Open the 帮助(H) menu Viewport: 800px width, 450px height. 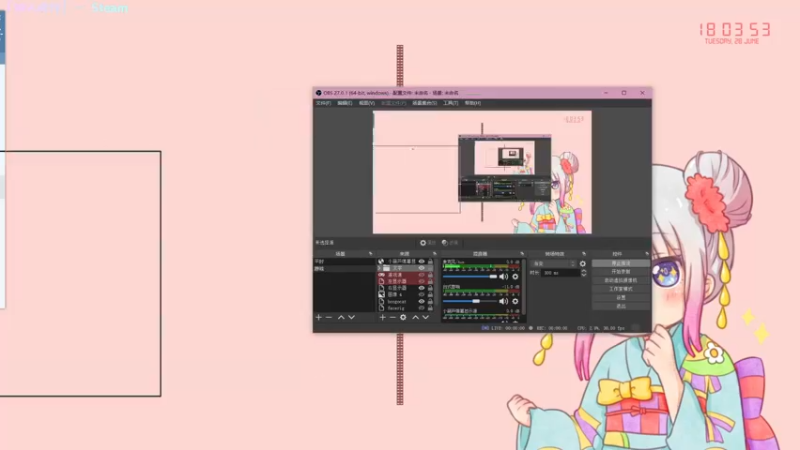473,103
